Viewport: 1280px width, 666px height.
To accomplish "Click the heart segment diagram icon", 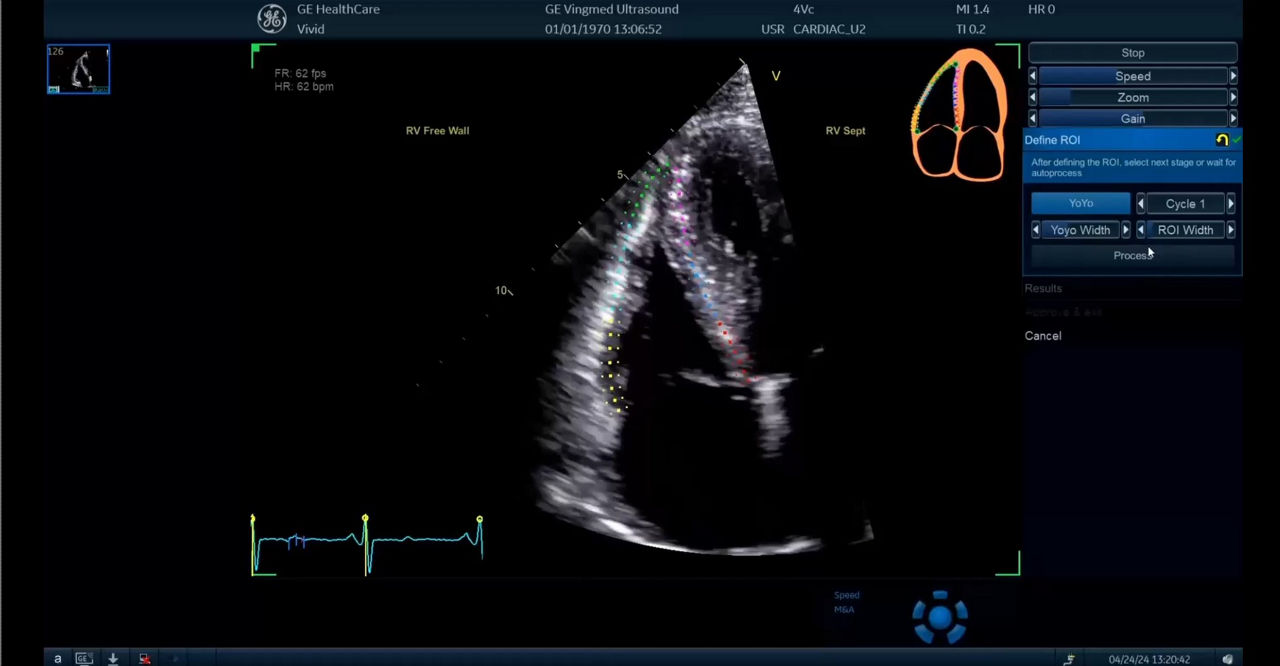I will (x=959, y=115).
